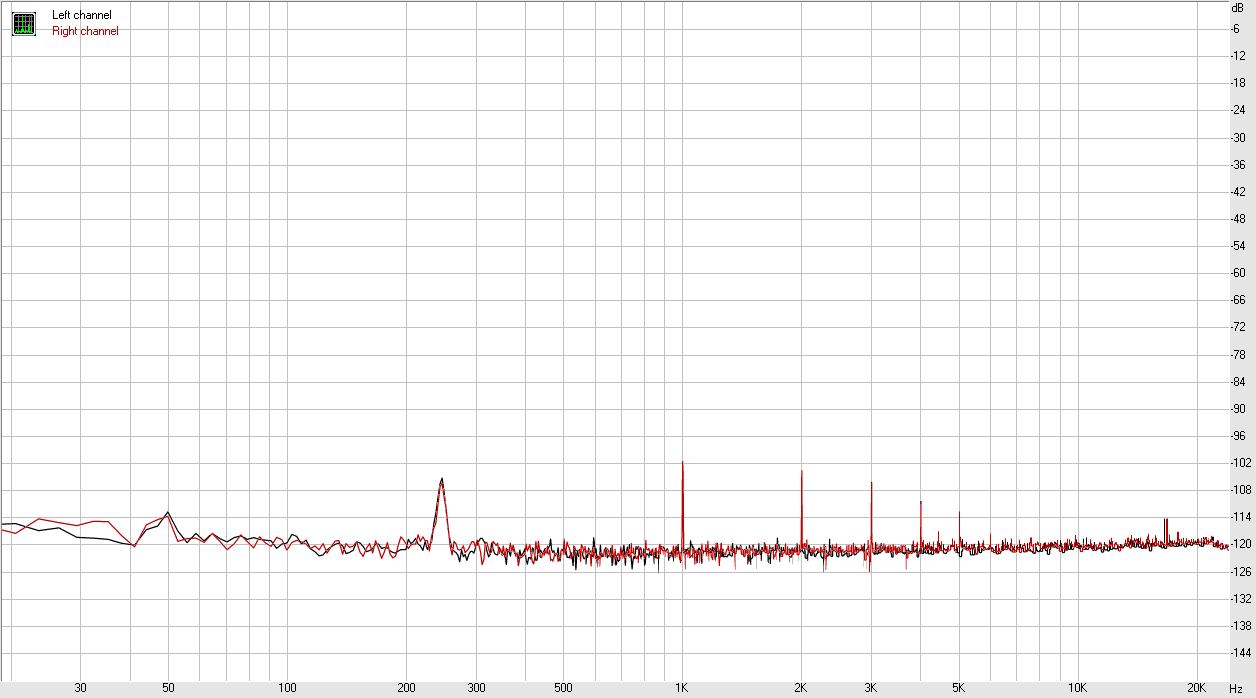The image size is (1256, 698).
Task: Click the -6 dB axis value
Action: [x=1235, y=28]
